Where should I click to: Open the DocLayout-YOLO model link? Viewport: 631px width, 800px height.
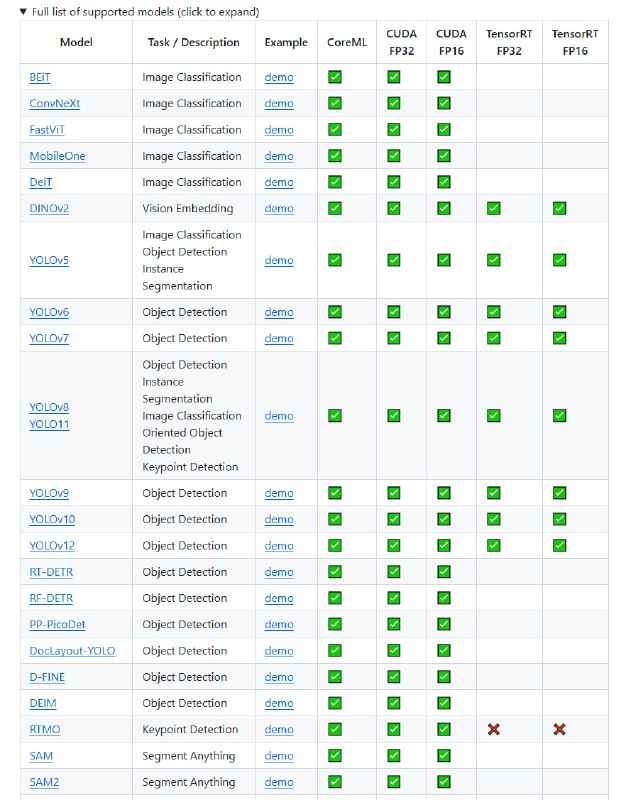[x=72, y=651]
